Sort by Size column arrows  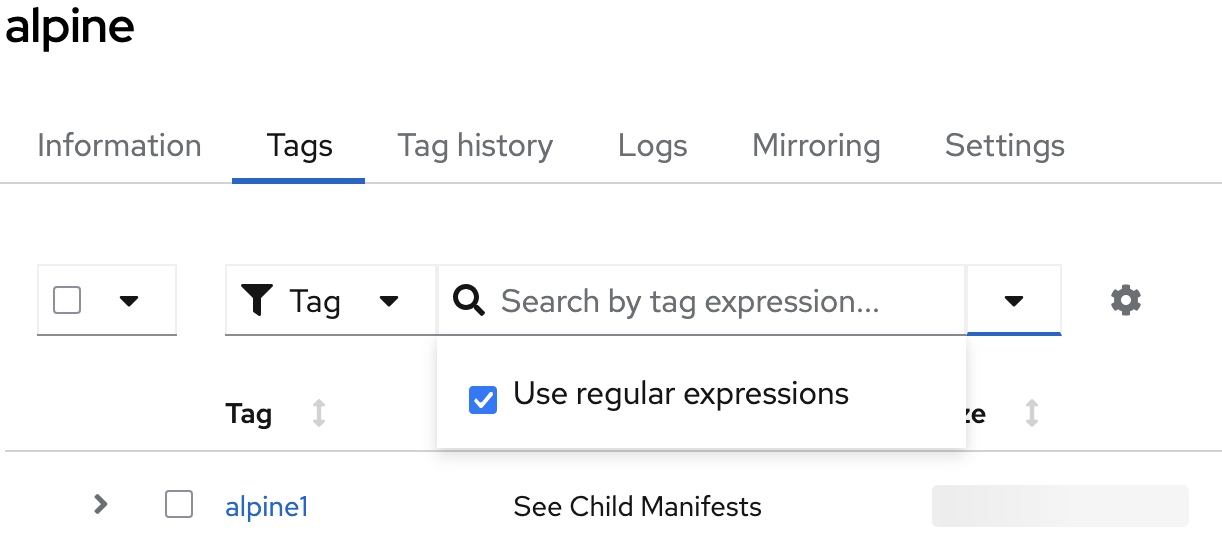tap(1032, 413)
